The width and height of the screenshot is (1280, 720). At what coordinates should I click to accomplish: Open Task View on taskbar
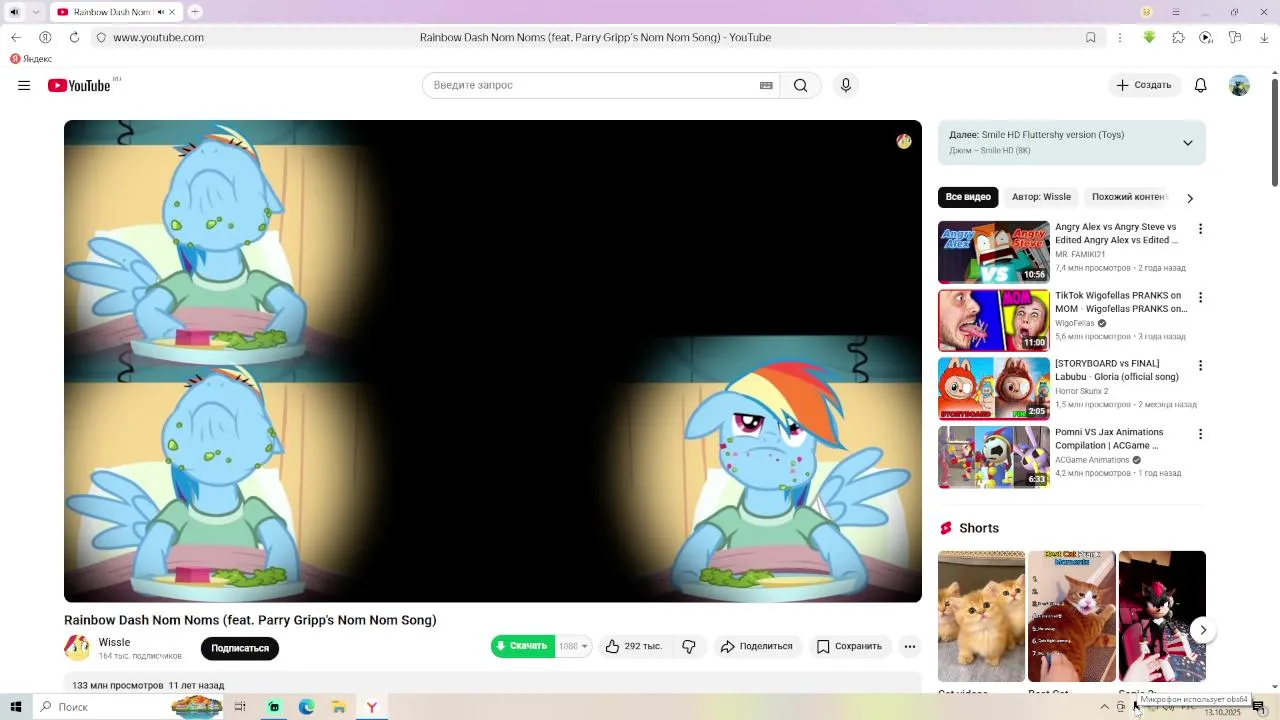pos(240,707)
